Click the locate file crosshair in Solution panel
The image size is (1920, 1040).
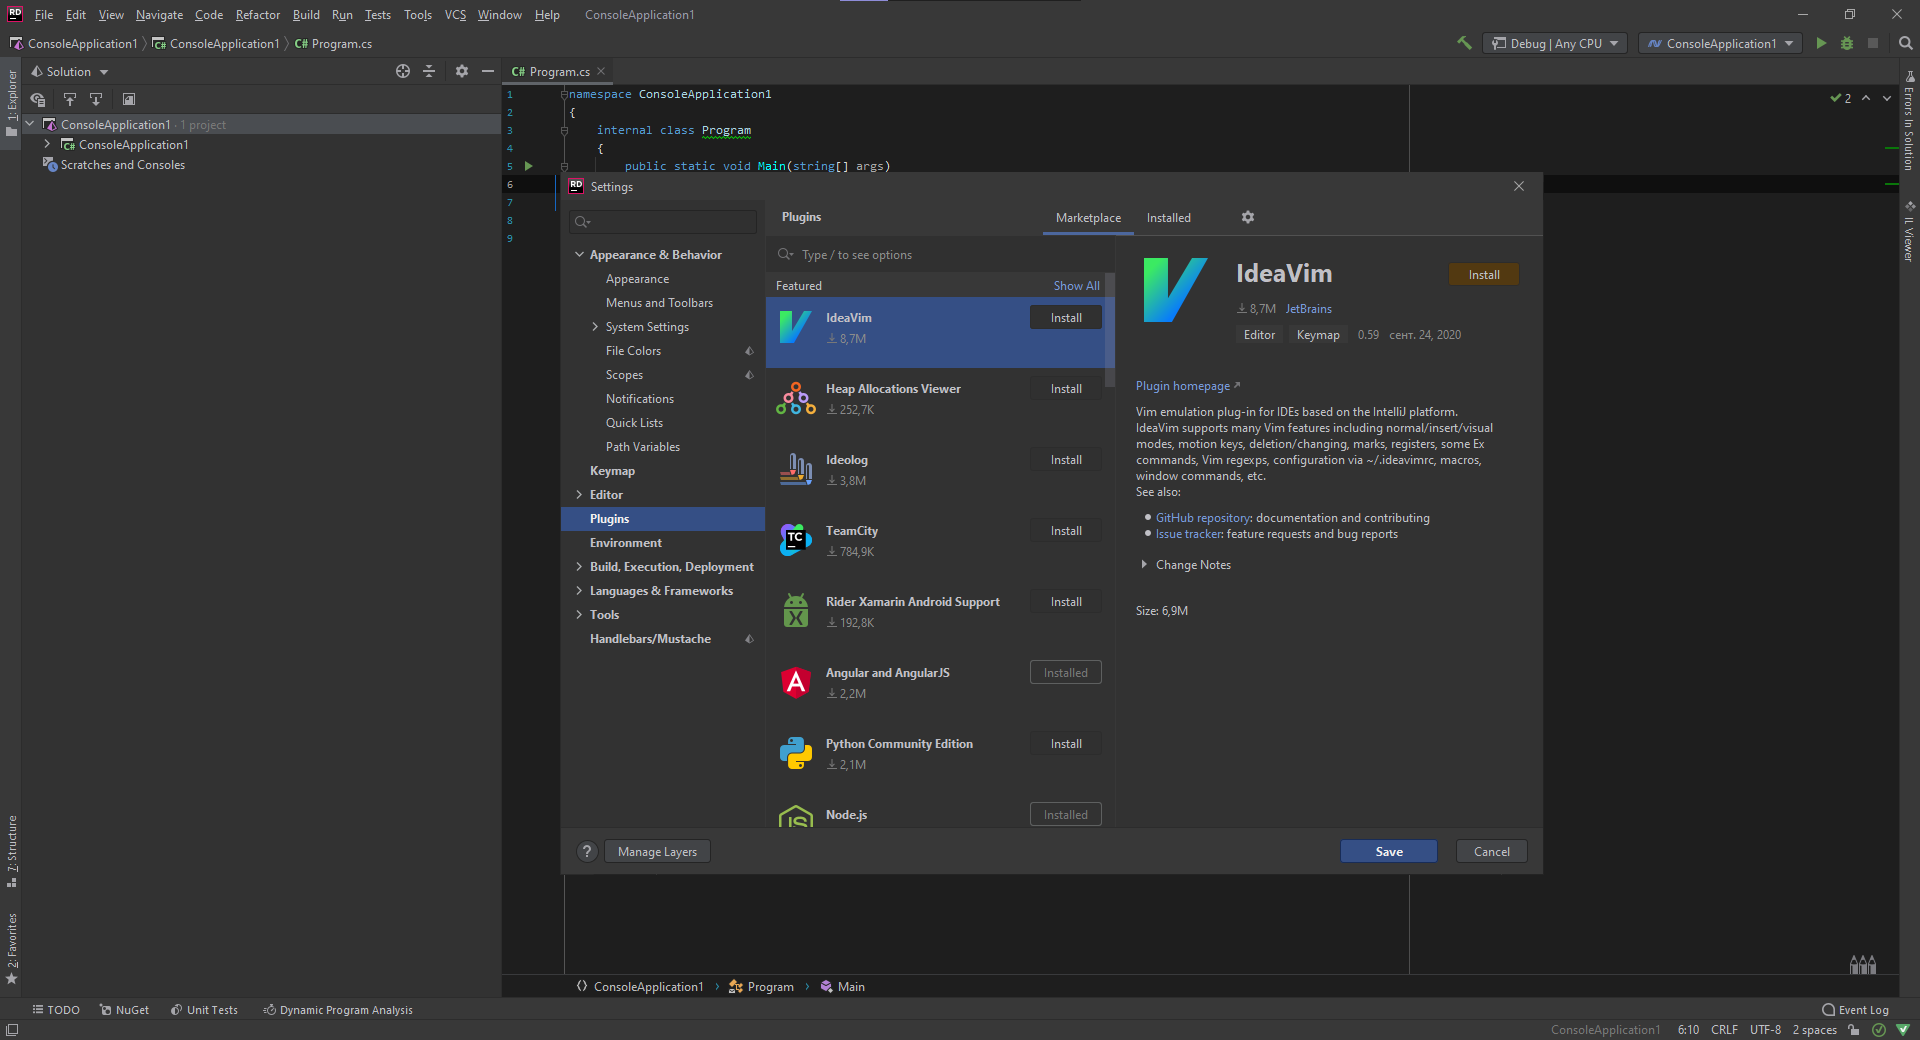tap(403, 71)
